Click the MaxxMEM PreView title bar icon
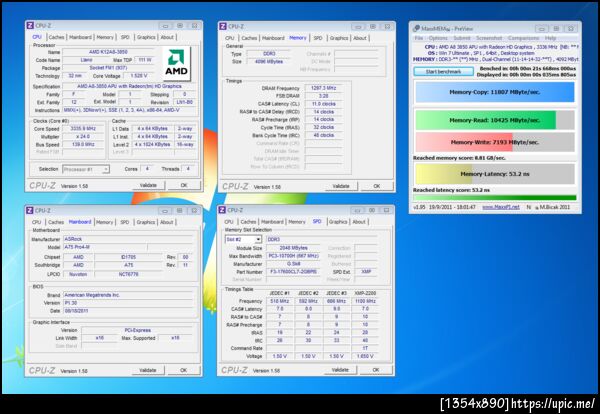This screenshot has height=414, width=600. [x=416, y=28]
